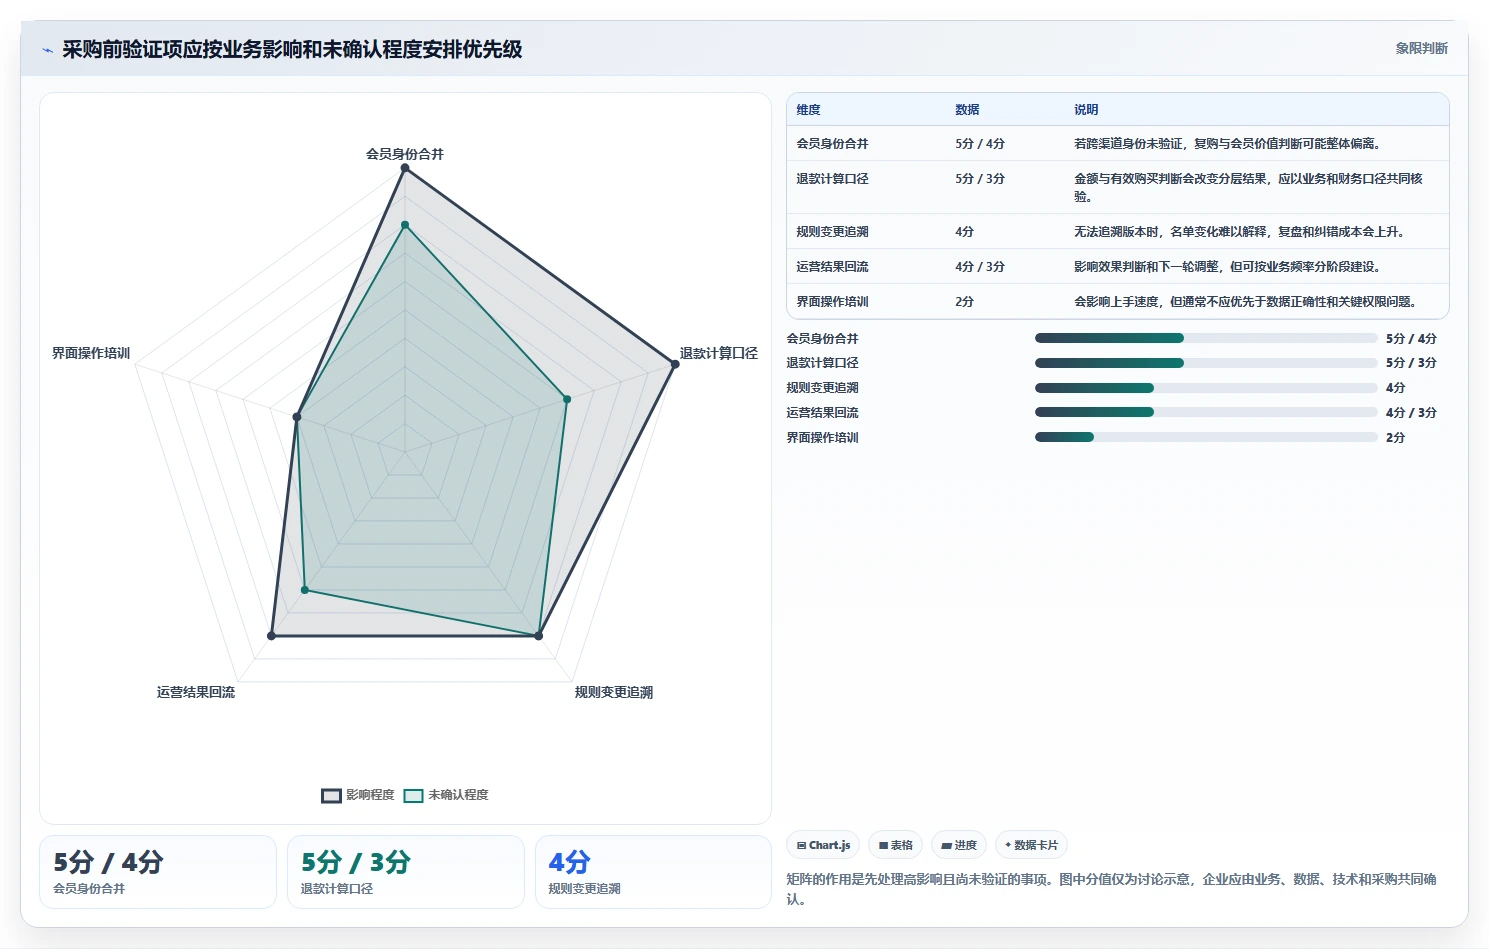This screenshot has height=949, width=1489.
Task: Select the 规则变更追溯 progress bar
Action: 1206,388
